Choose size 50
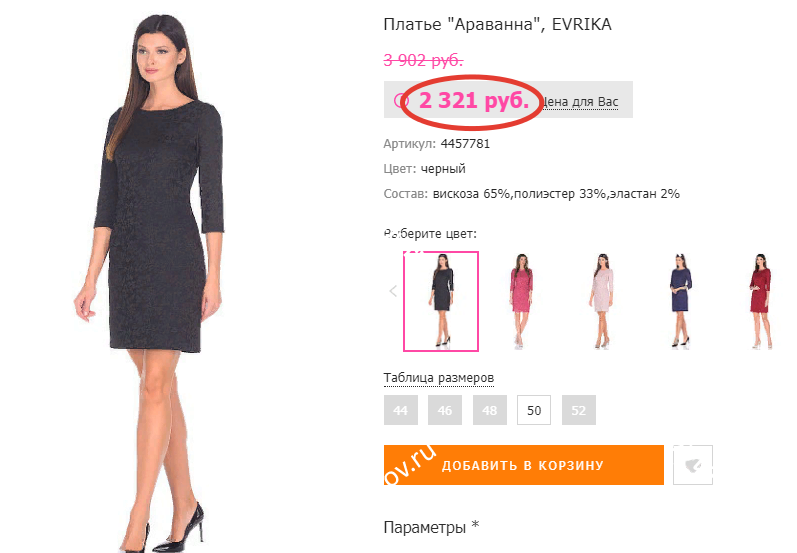Viewport: 797px width, 553px height. click(x=534, y=410)
